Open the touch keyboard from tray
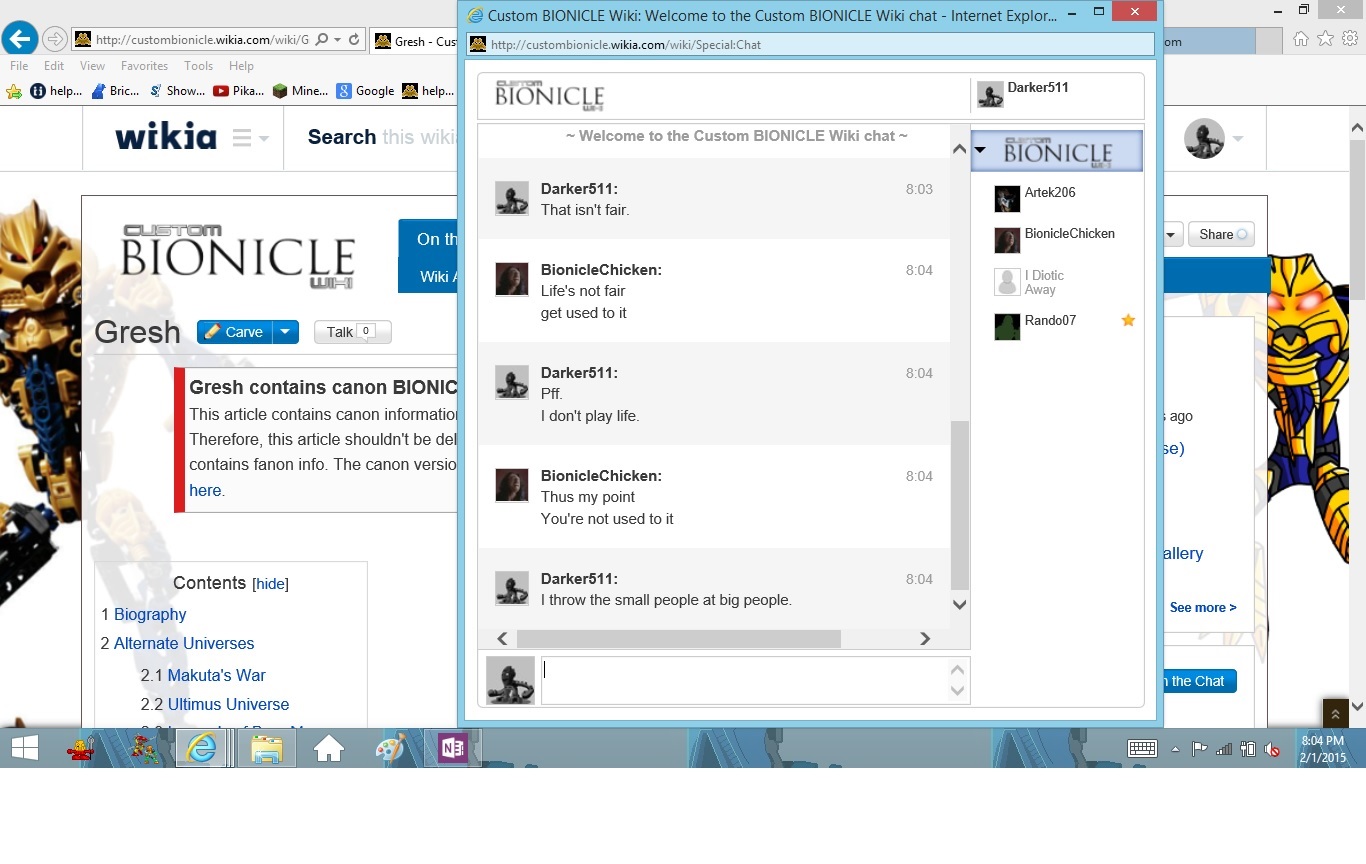 1142,748
